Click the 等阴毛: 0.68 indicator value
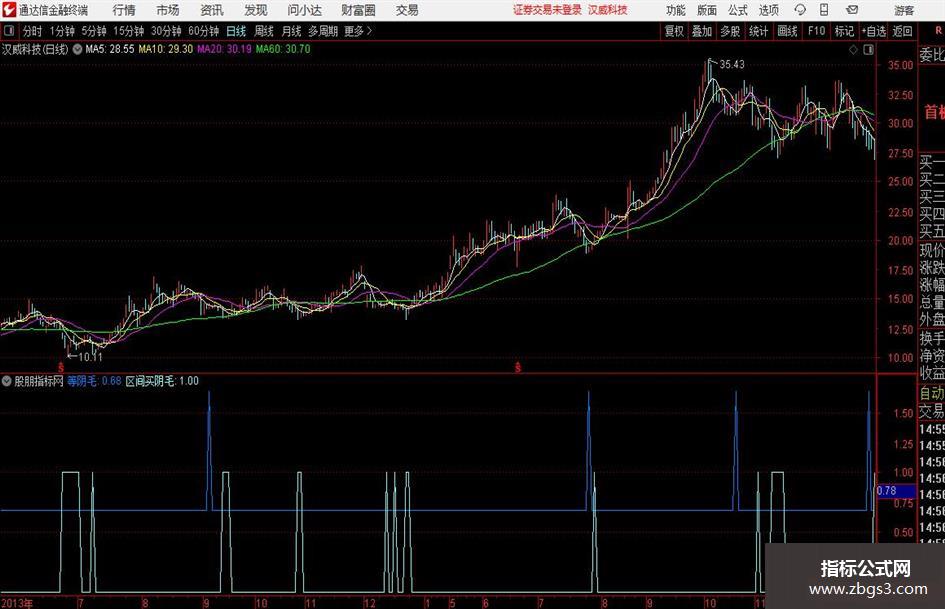This screenshot has width=945, height=609. (x=94, y=381)
